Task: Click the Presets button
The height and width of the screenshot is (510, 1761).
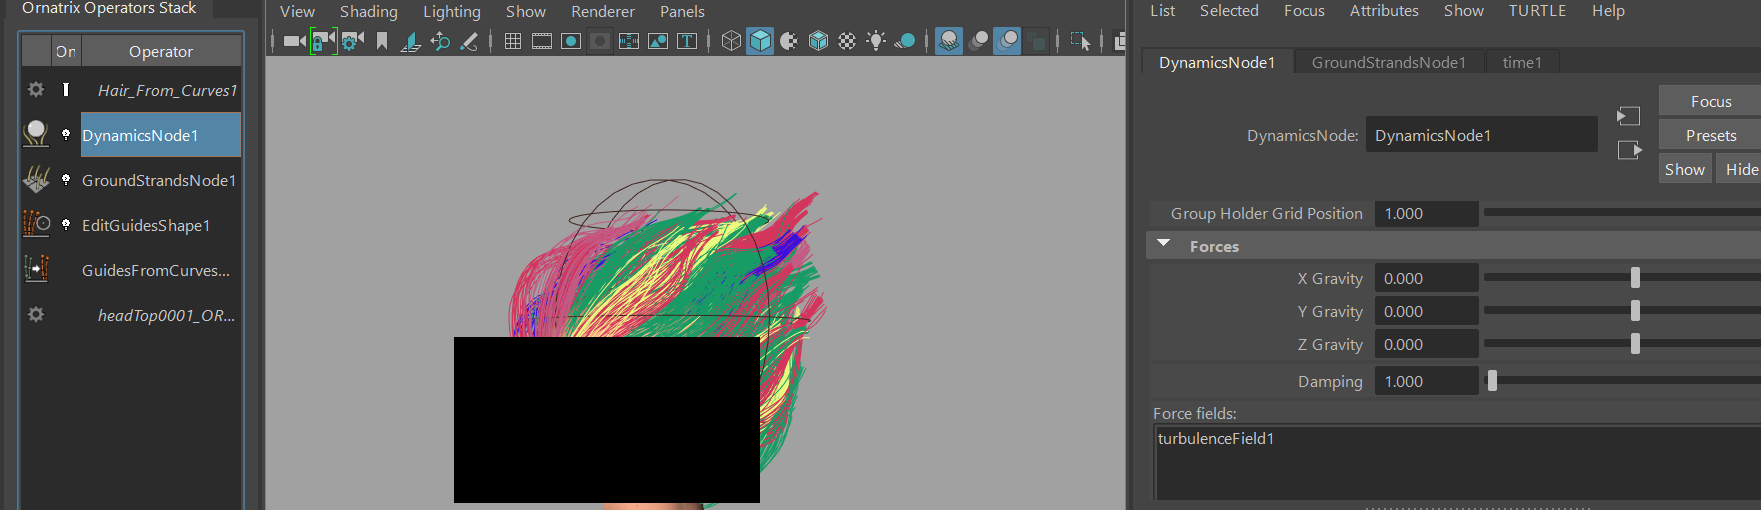Action: pos(1710,135)
